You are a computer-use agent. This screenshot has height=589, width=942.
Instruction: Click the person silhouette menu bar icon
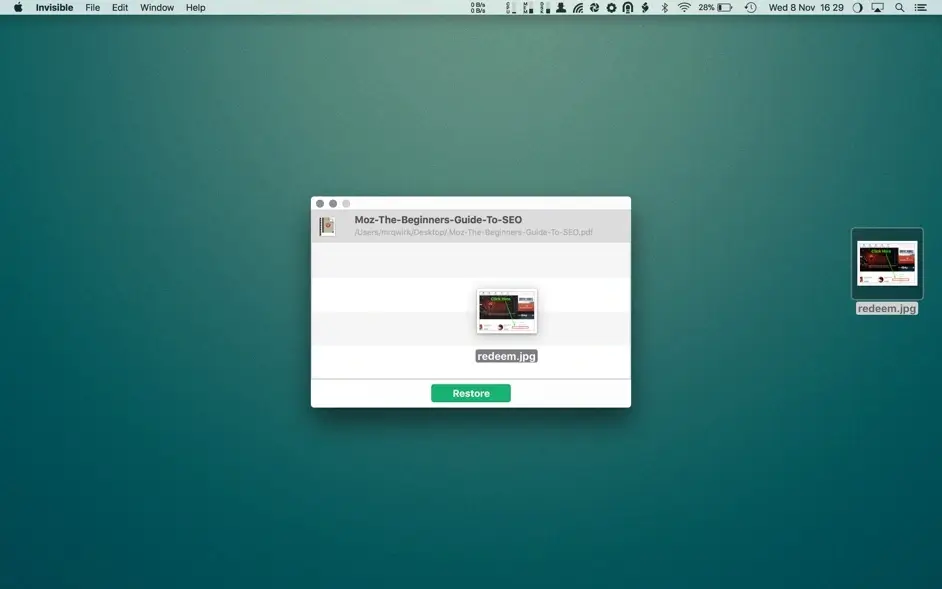click(x=561, y=8)
